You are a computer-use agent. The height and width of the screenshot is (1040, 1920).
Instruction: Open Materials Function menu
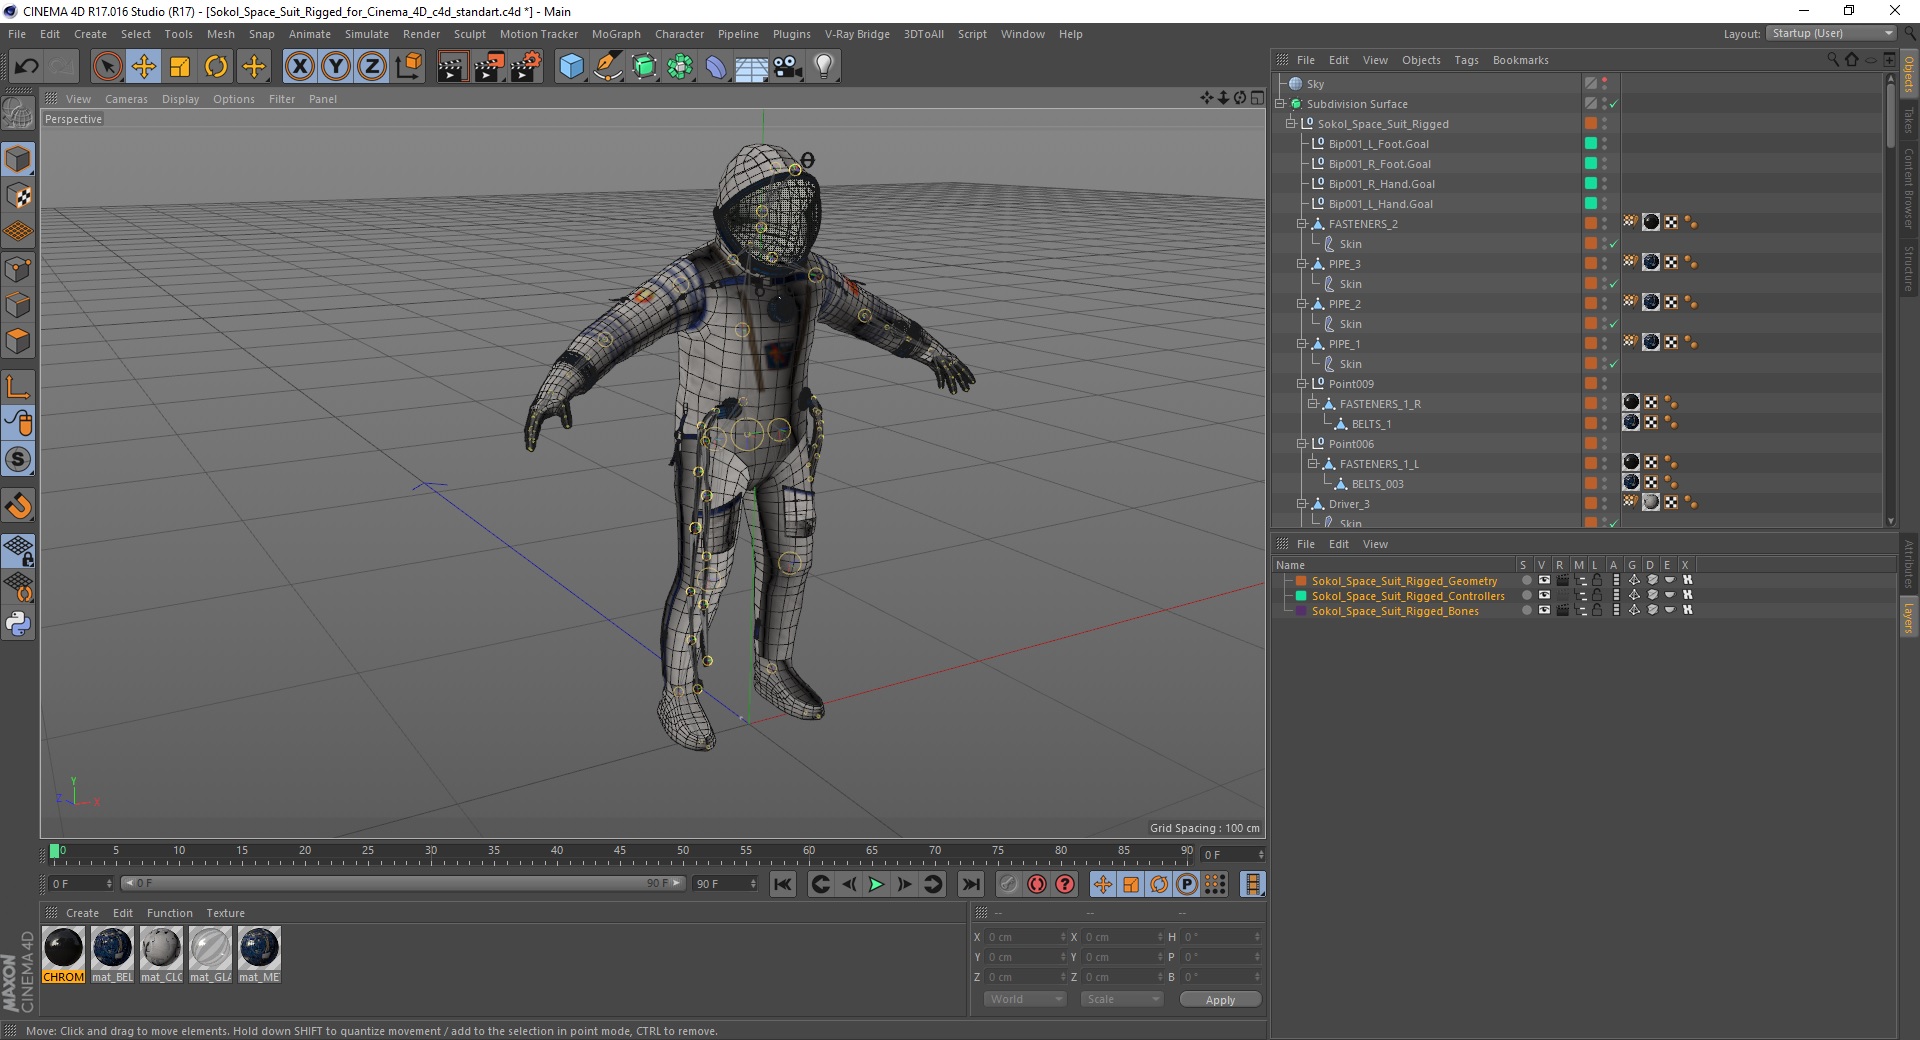pos(170,913)
